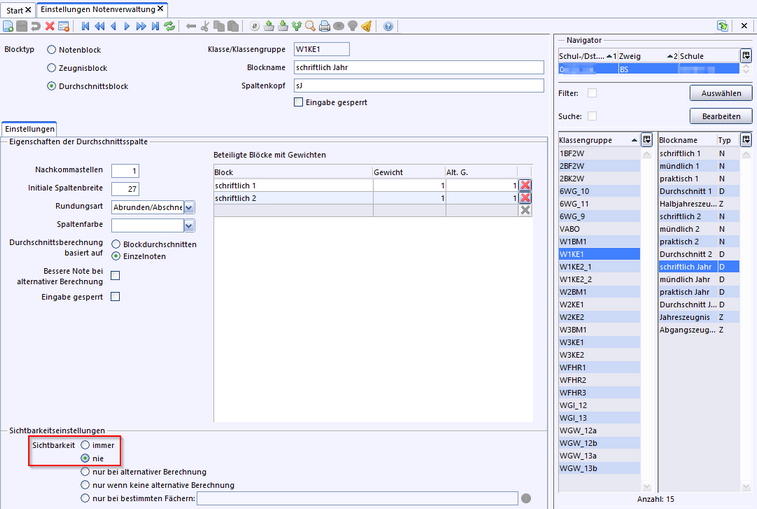Screen dimensions: 757x509
Task: Click the Bearbeiten button in Navigator
Action: [x=719, y=117]
